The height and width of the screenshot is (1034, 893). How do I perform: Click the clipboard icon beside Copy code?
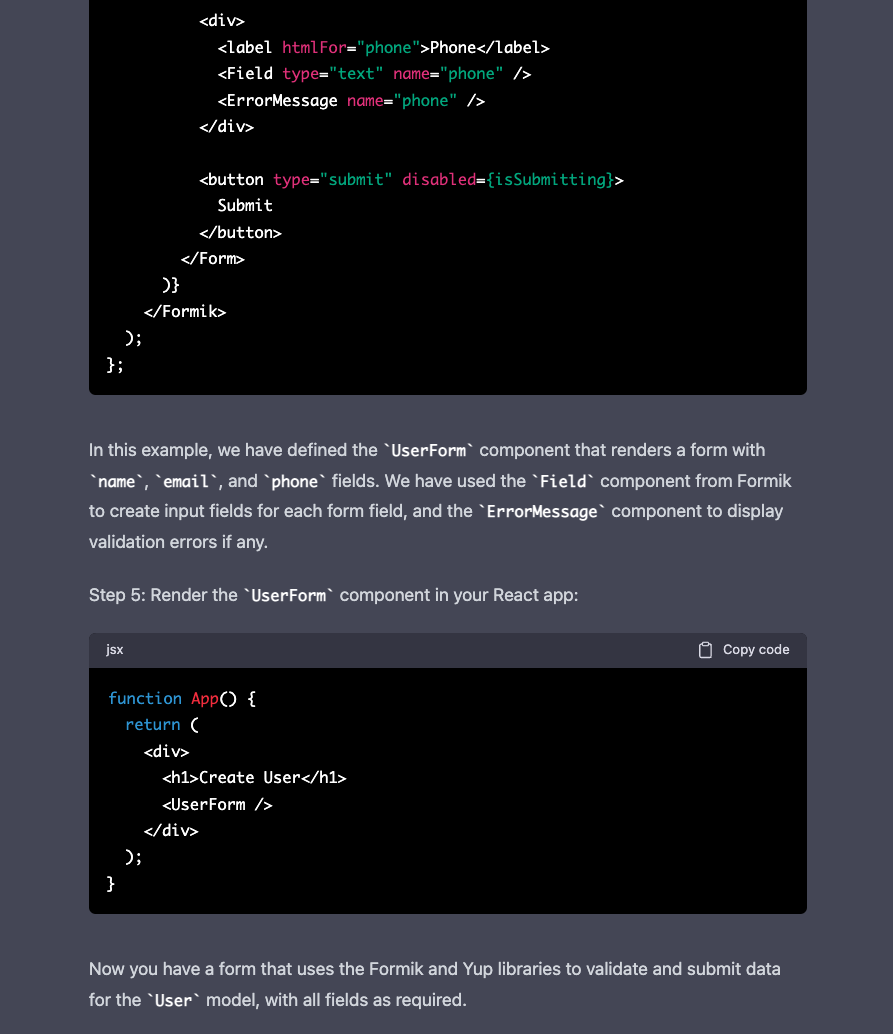pyautogui.click(x=705, y=650)
